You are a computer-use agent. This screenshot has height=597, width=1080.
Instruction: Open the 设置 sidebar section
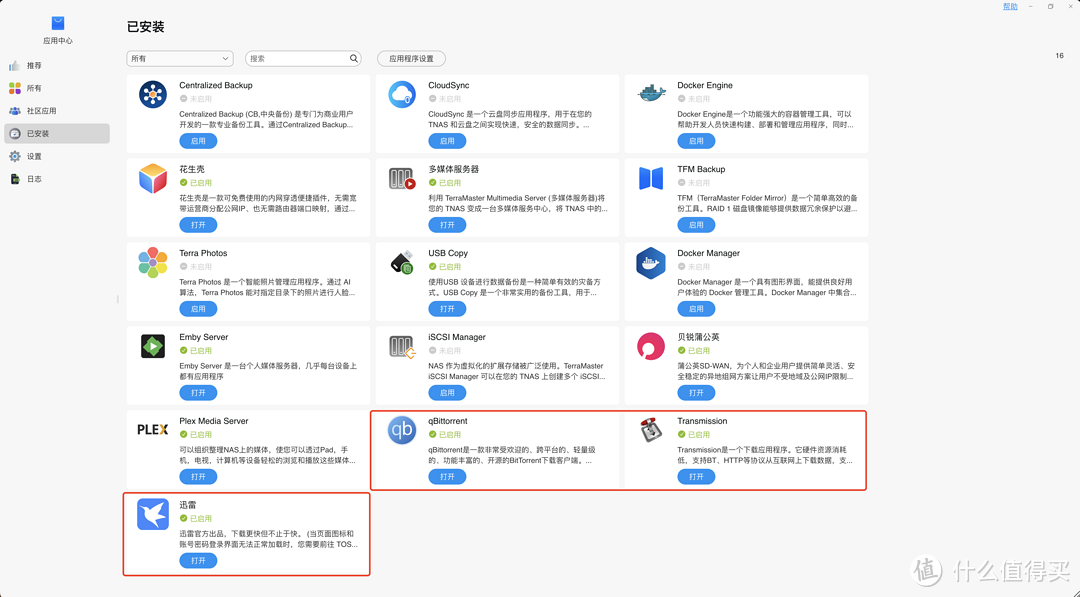point(35,155)
